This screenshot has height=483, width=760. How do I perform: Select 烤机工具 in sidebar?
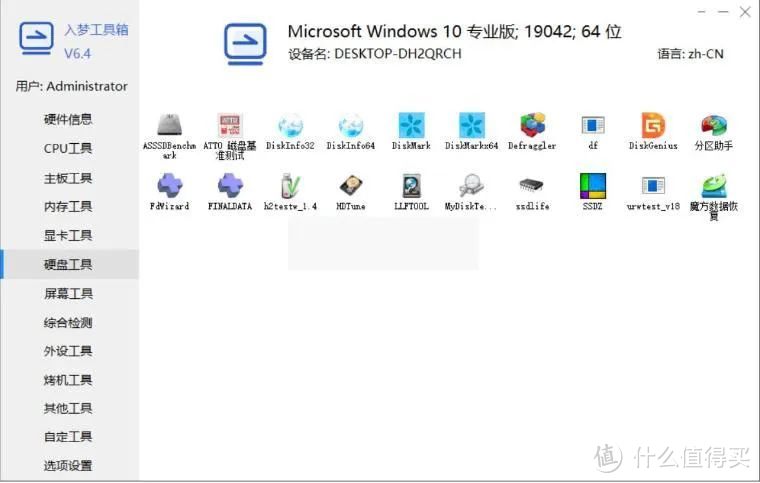click(68, 380)
